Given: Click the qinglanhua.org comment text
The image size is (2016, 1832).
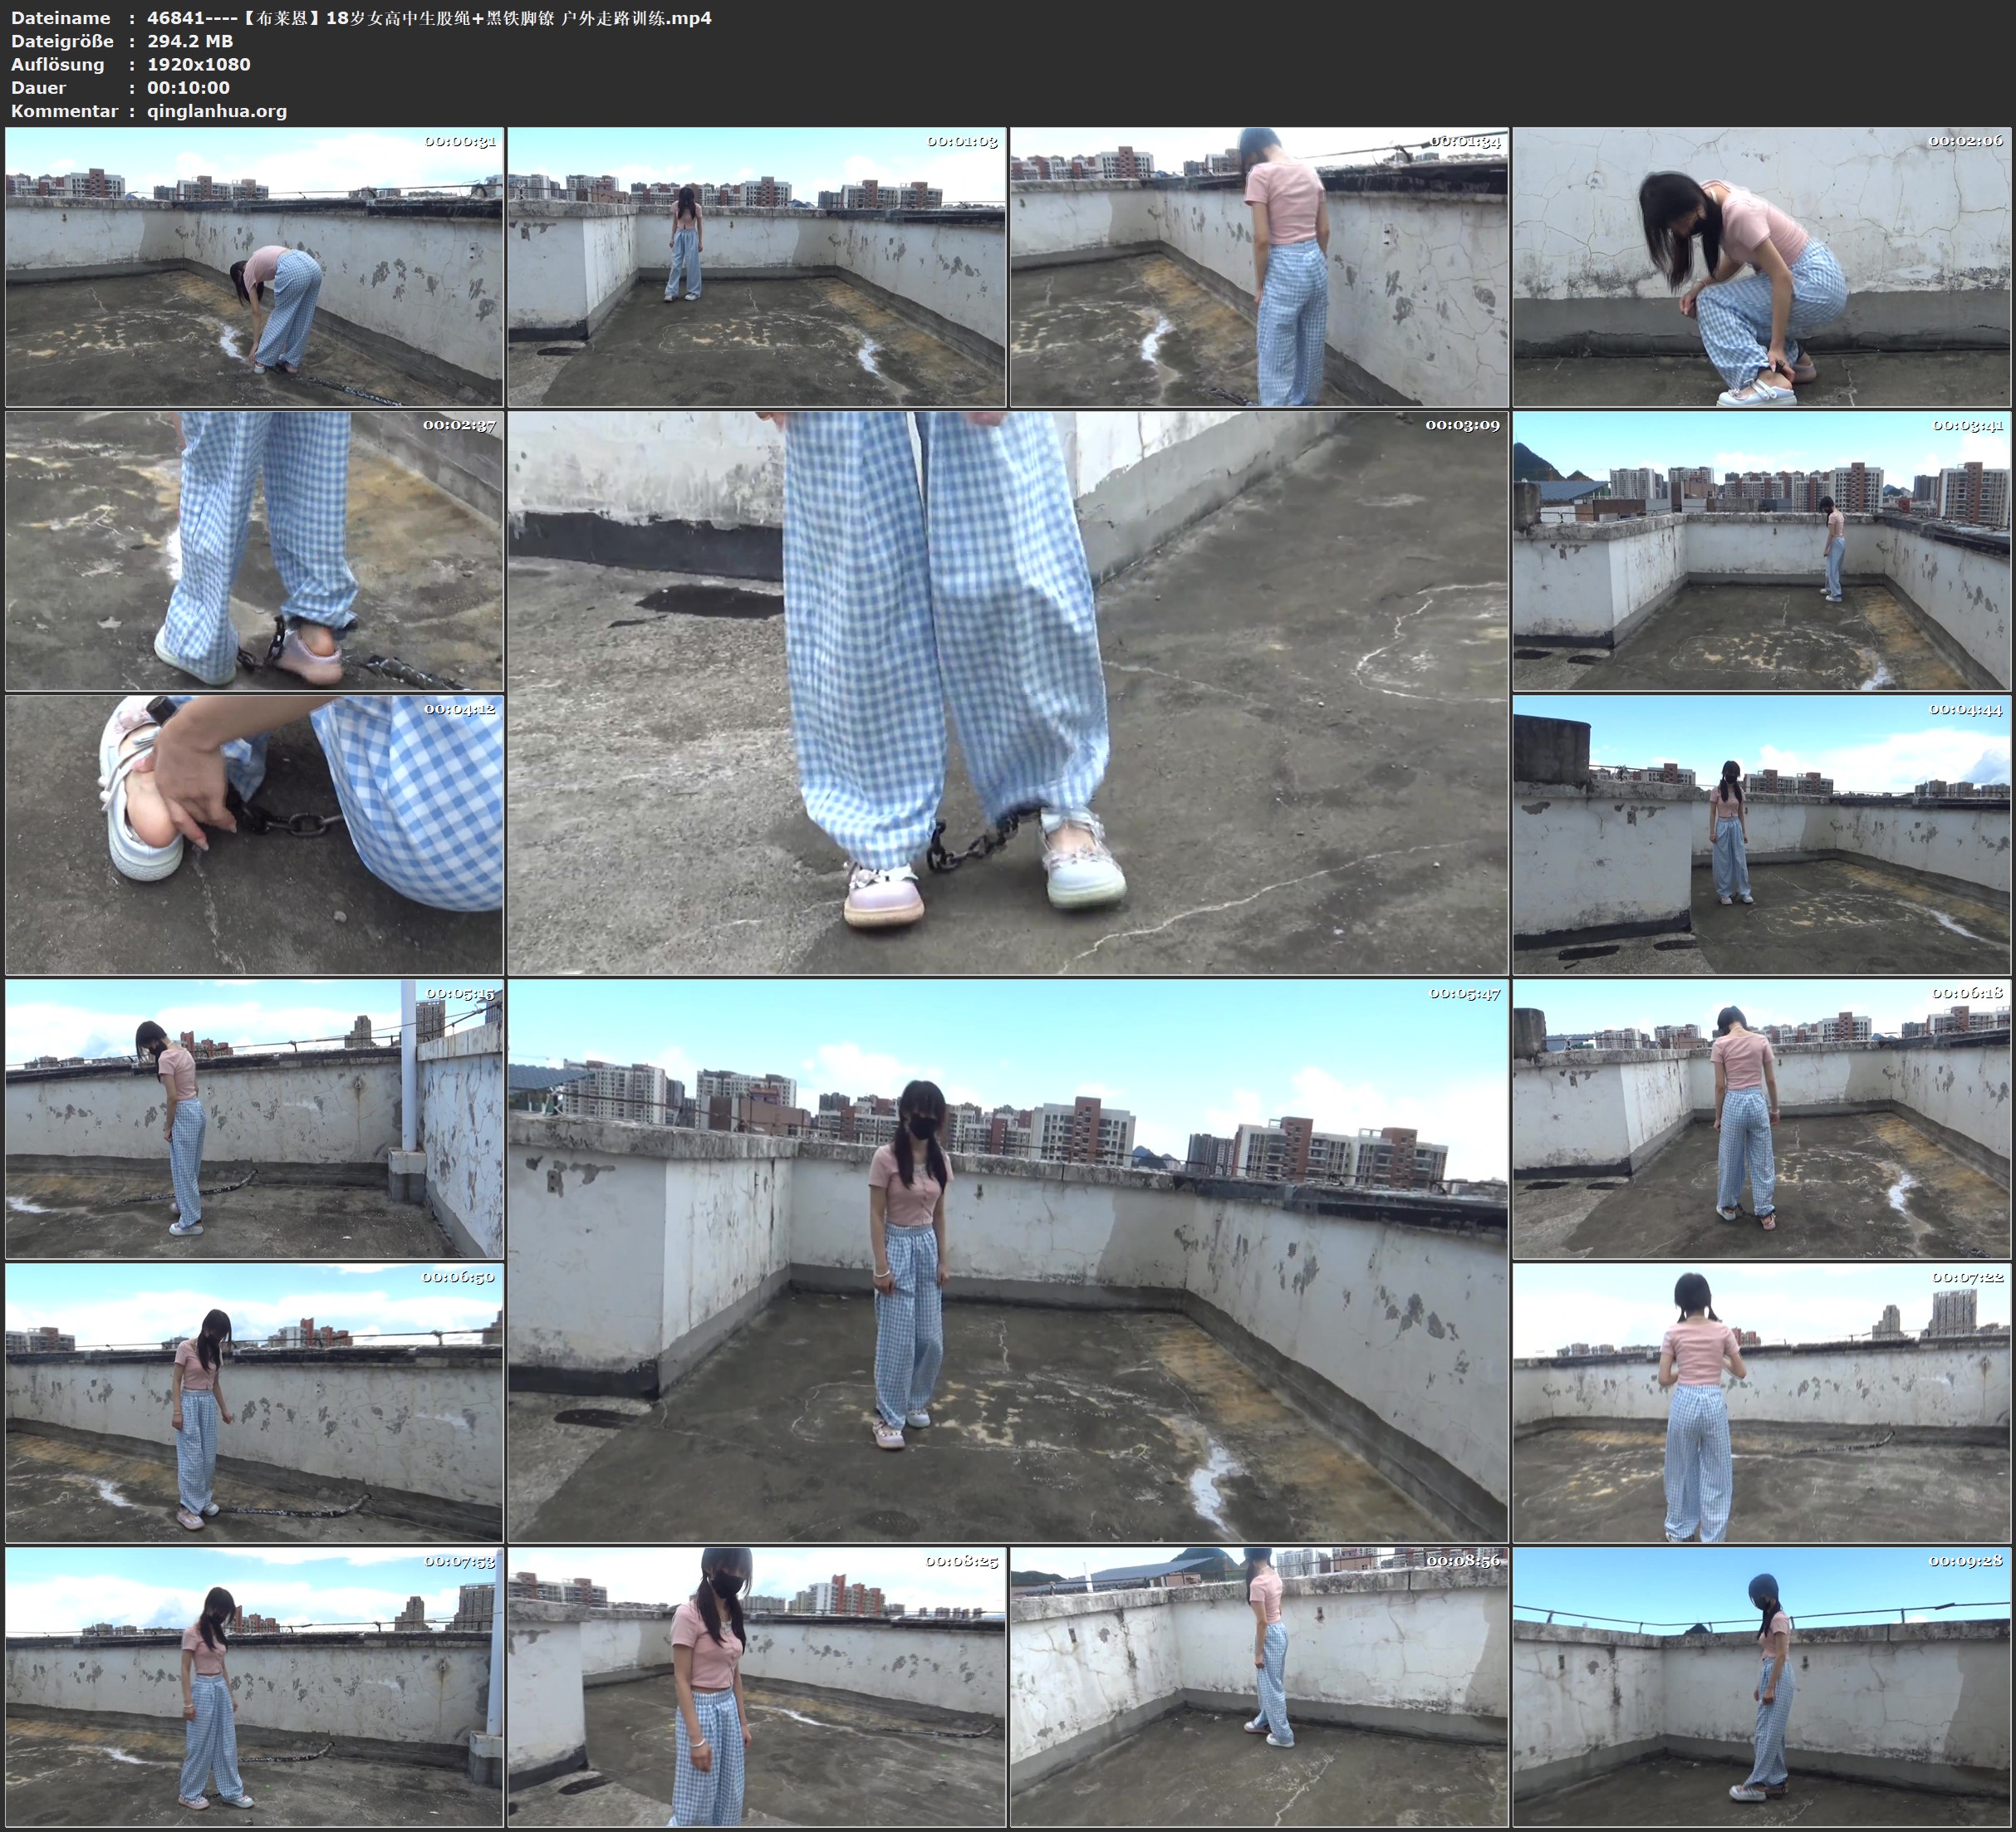Looking at the screenshot, I should coord(217,111).
